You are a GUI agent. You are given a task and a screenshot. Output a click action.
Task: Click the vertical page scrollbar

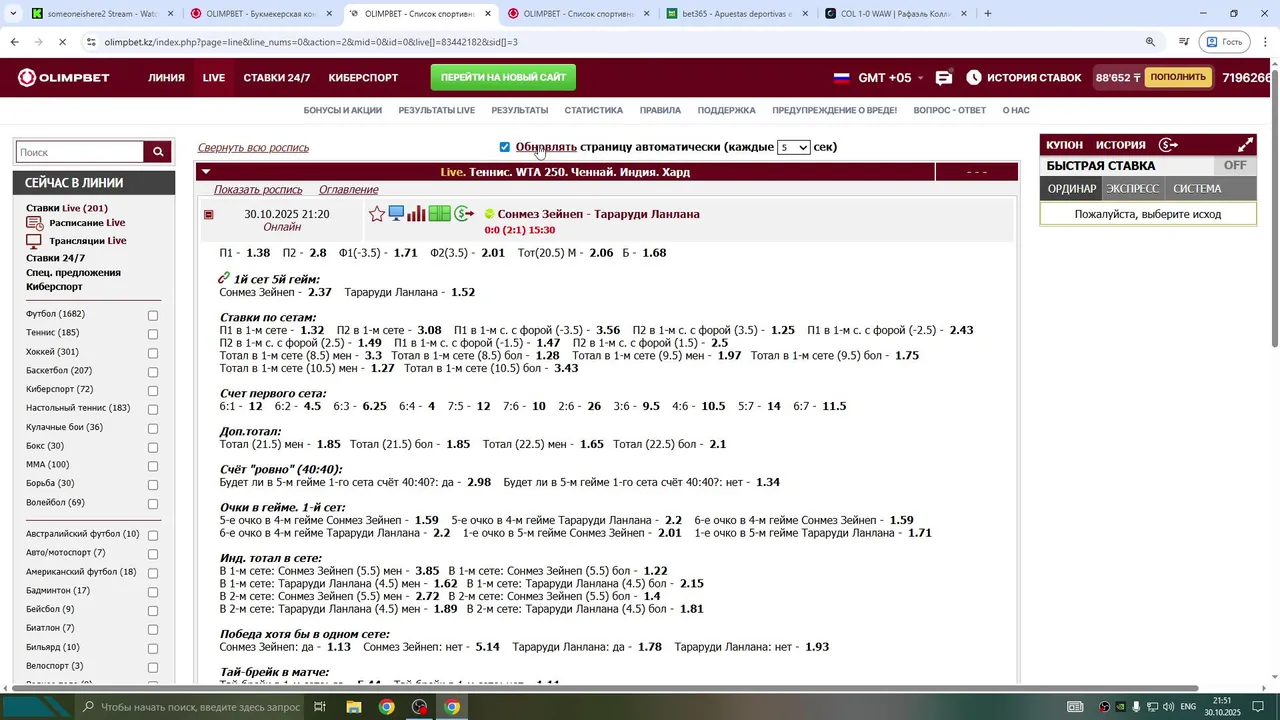pyautogui.click(x=1274, y=210)
